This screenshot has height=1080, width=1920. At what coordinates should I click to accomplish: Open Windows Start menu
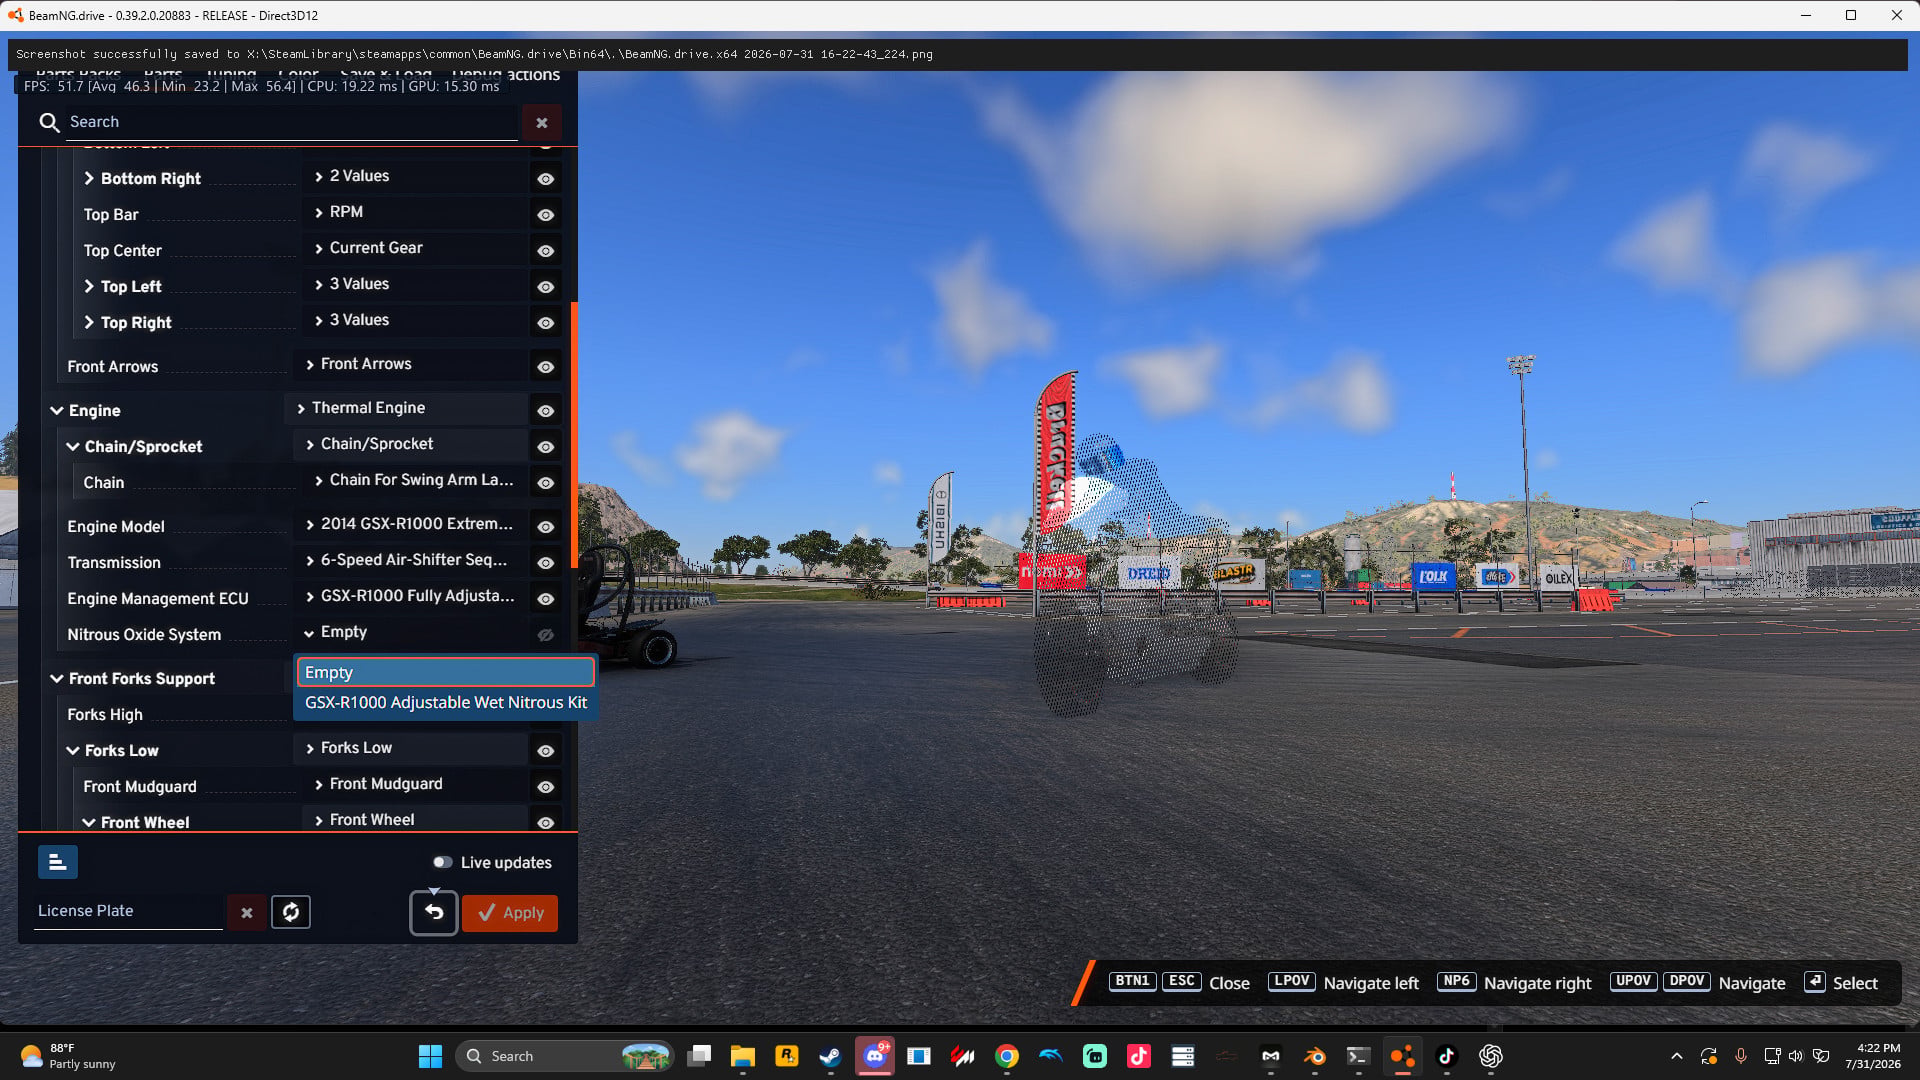click(x=430, y=1056)
